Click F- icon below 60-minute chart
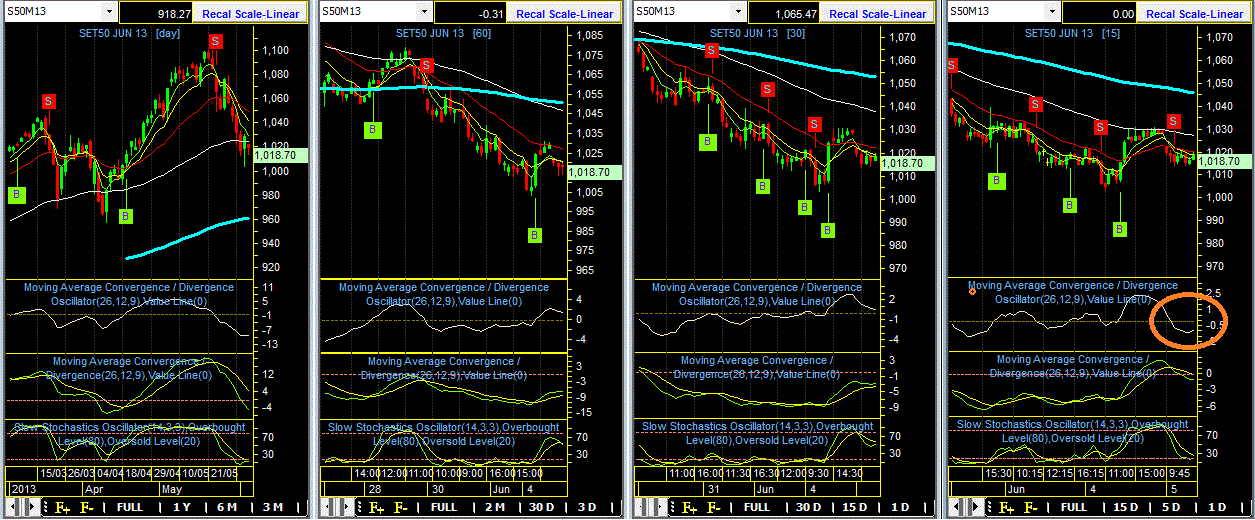 click(x=399, y=507)
